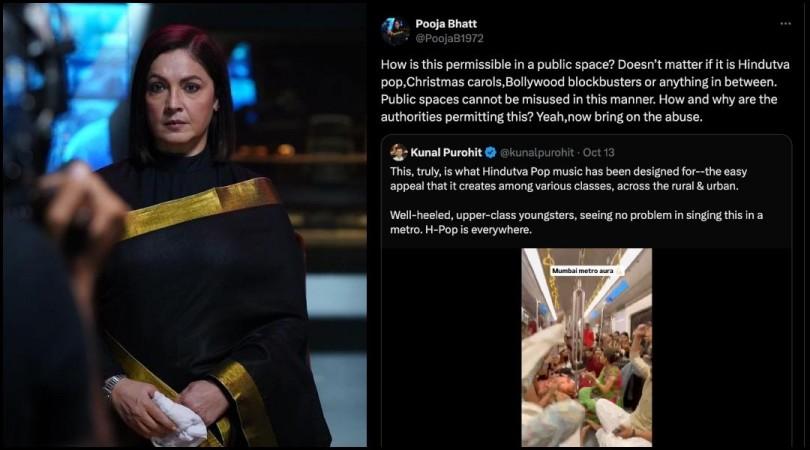Click the 'Mumbai metro aura' caption label
810x450 pixels.
click(583, 271)
